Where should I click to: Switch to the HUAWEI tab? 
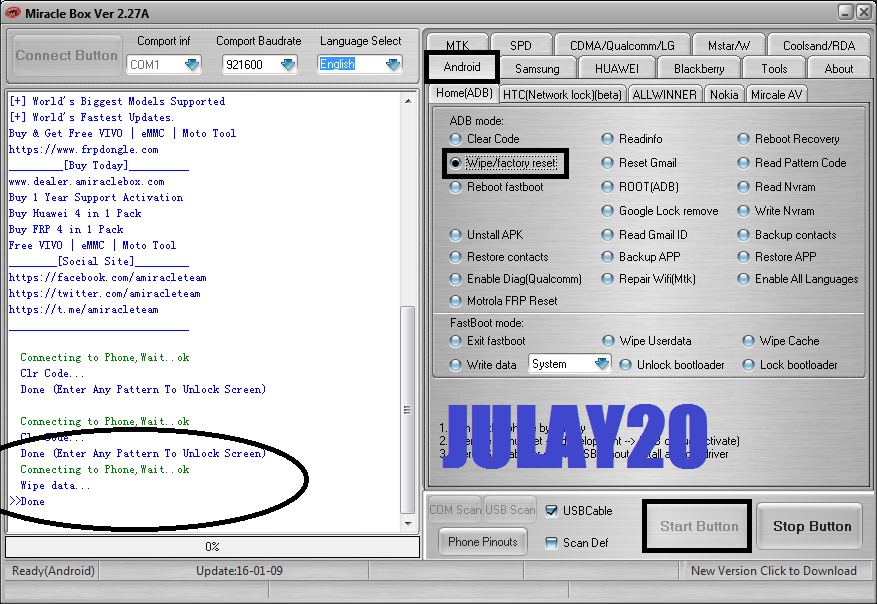click(616, 69)
